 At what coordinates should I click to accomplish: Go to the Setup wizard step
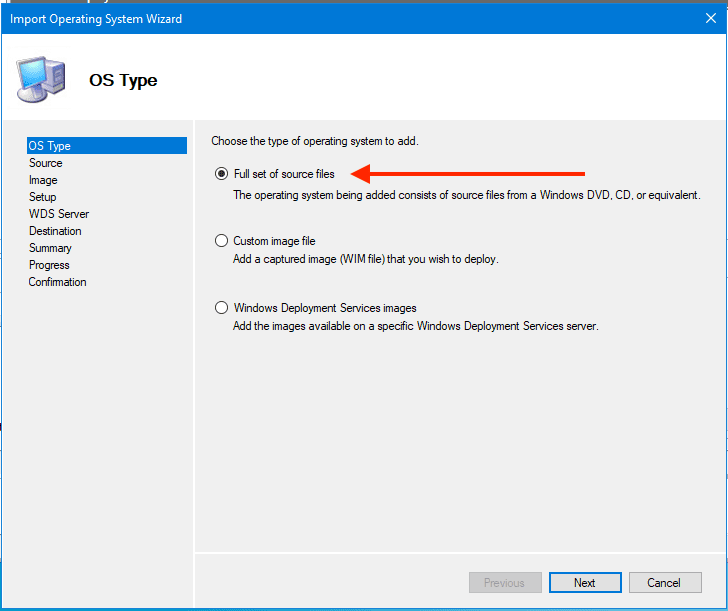pyautogui.click(x=42, y=197)
